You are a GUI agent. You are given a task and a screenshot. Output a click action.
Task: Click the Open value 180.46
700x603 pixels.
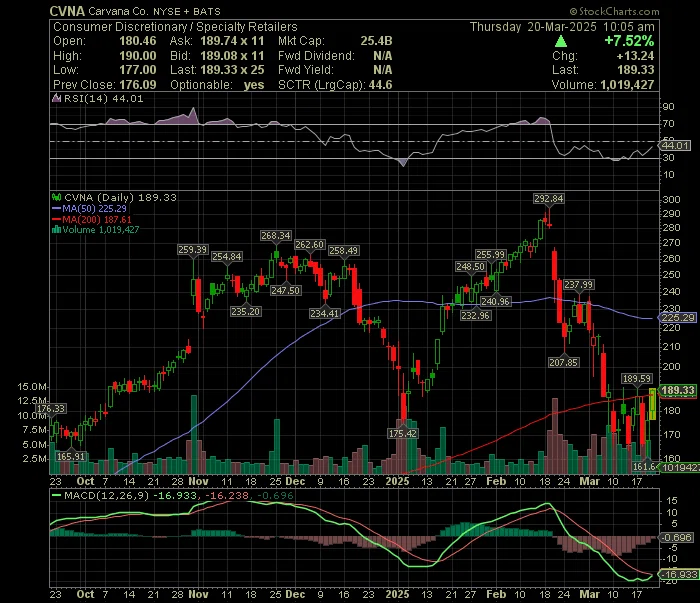click(x=138, y=41)
